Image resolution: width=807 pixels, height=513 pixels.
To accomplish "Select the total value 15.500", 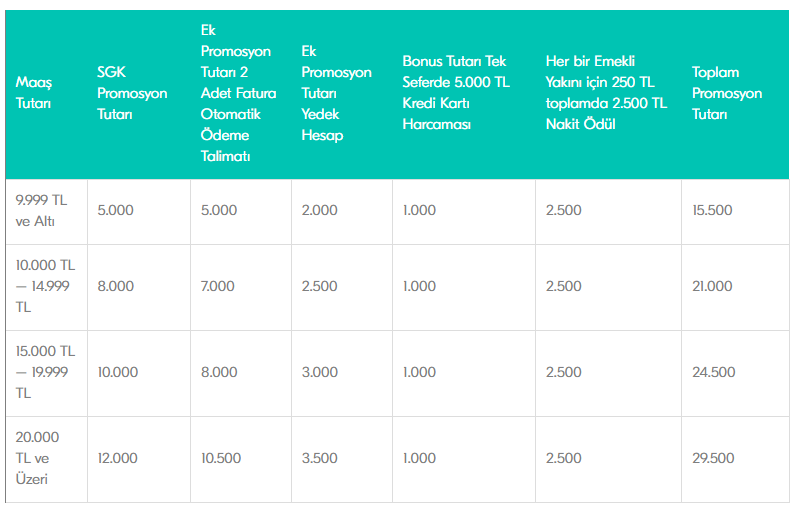I will coord(713,210).
